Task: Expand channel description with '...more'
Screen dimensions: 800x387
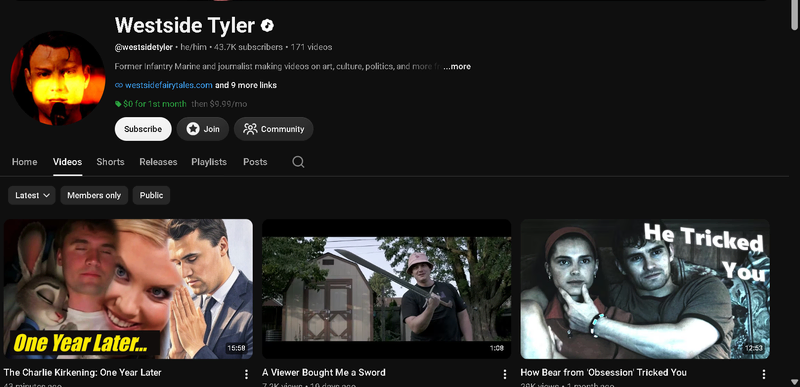Action: coord(457,66)
